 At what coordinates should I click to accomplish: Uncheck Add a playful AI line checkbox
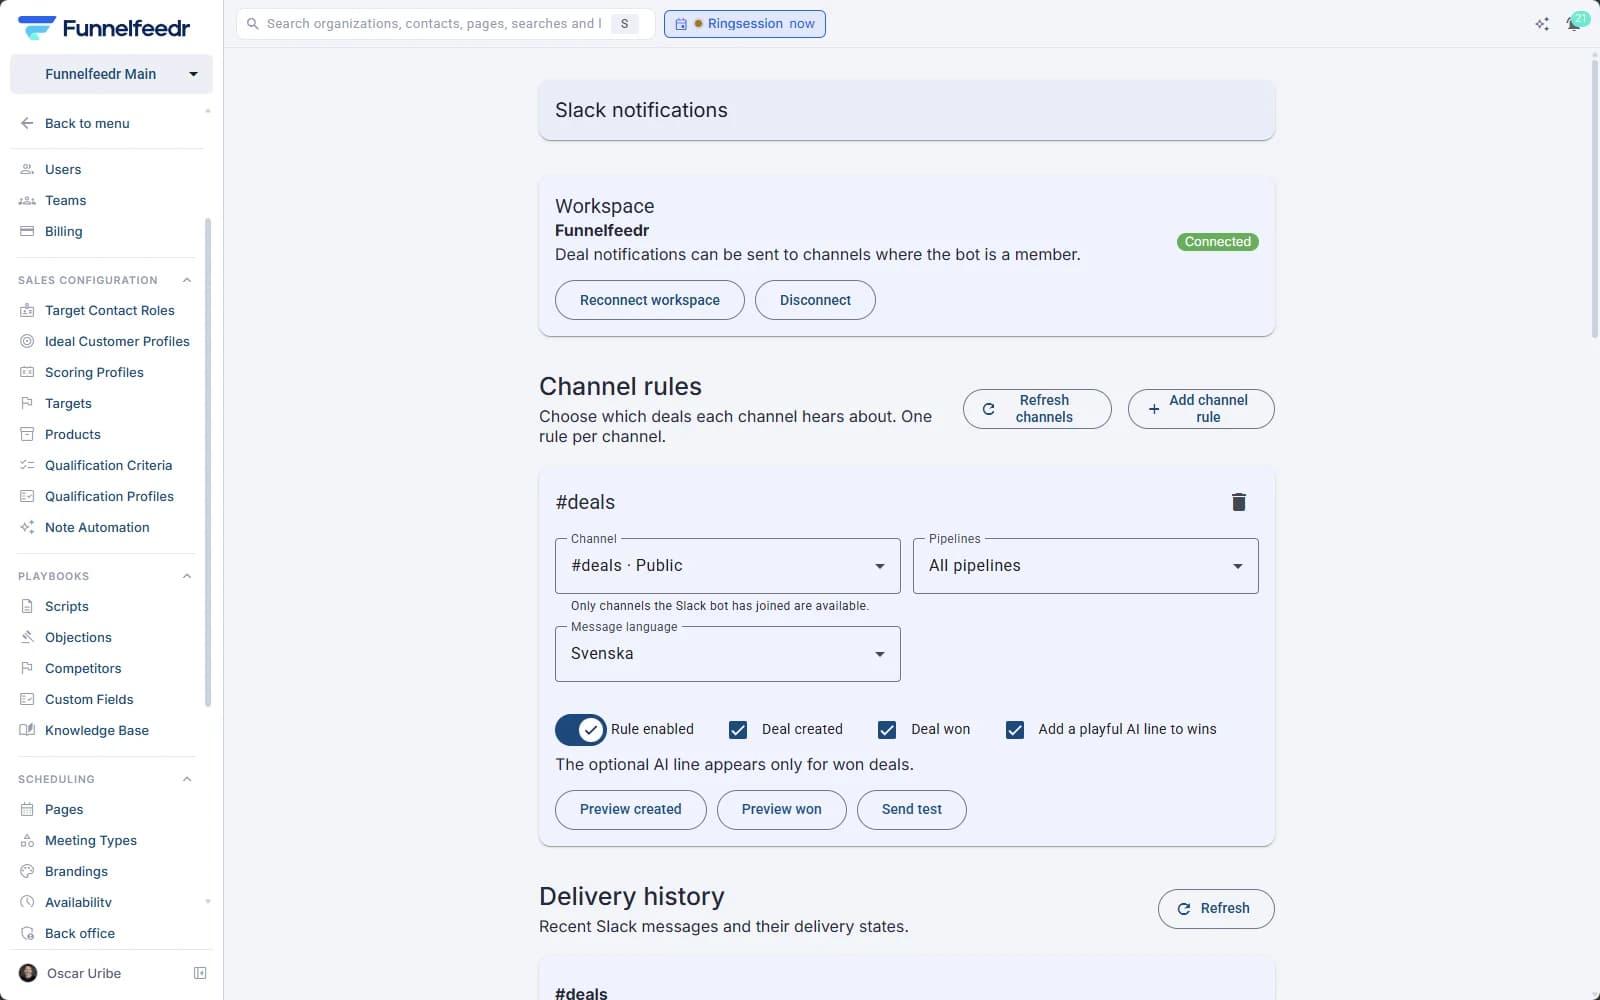pos(1015,730)
